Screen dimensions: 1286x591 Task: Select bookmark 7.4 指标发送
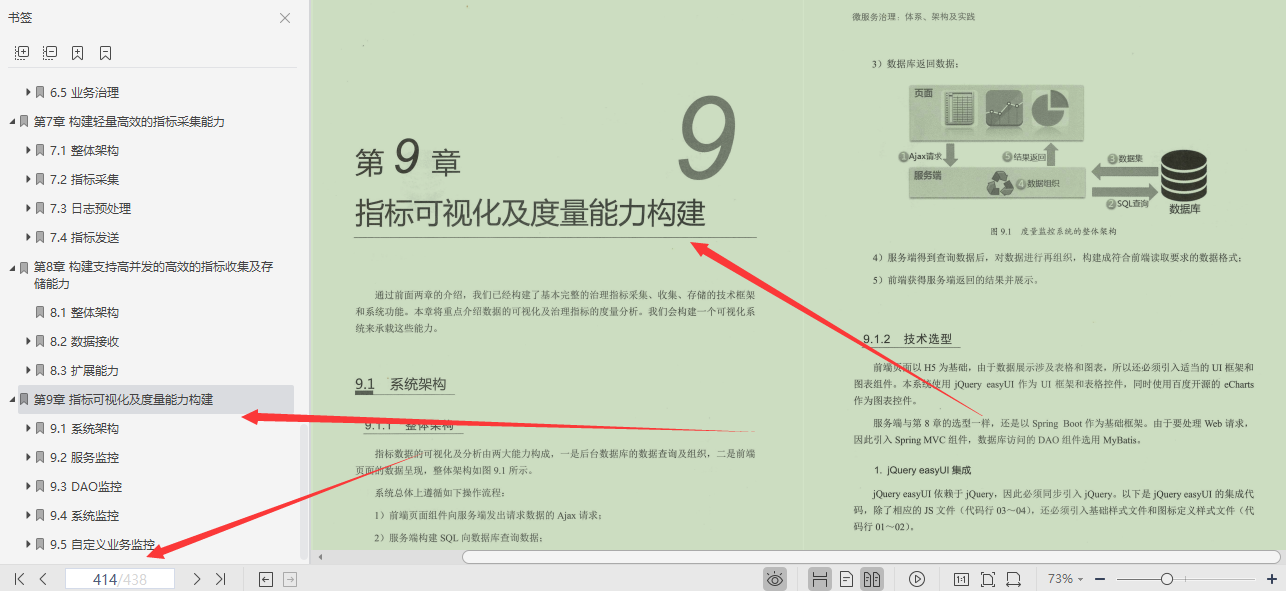pyautogui.click(x=84, y=237)
